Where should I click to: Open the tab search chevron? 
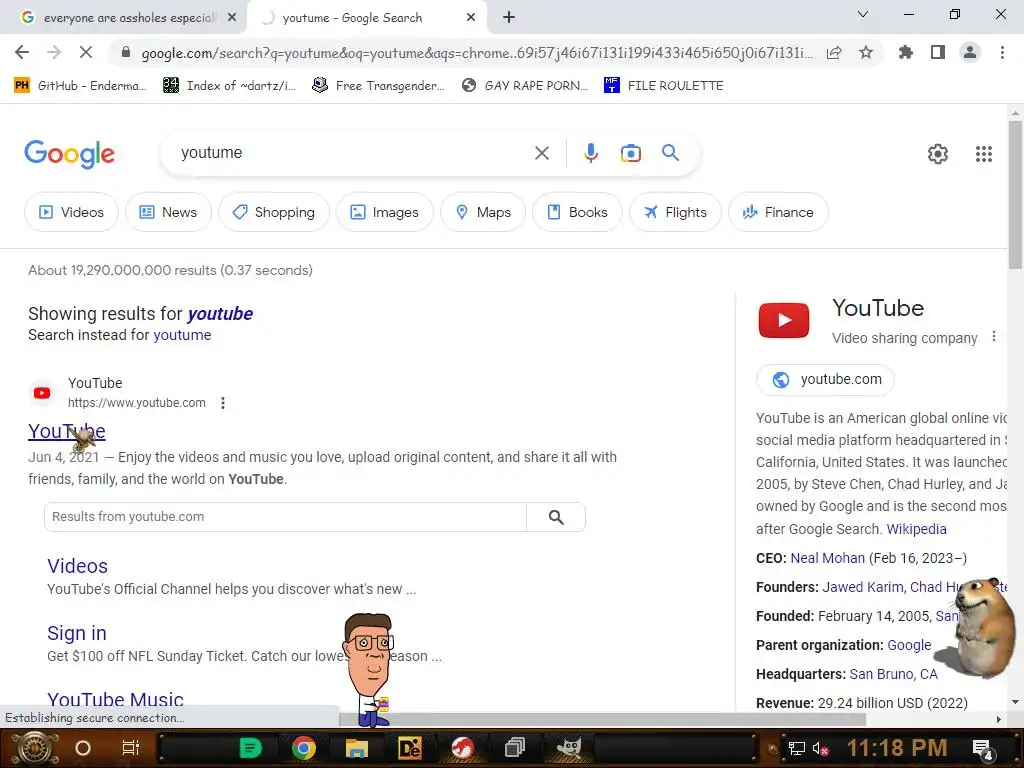tap(863, 14)
